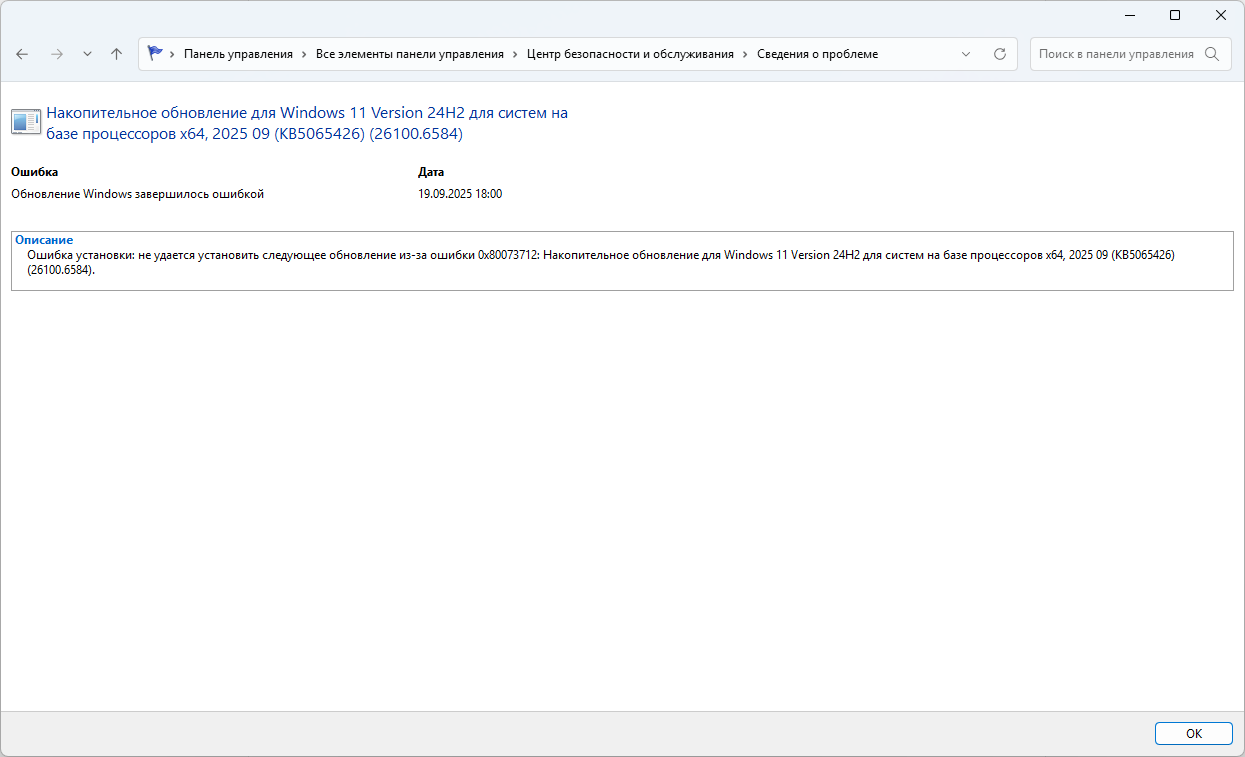Click the Forward navigation arrow

point(56,54)
